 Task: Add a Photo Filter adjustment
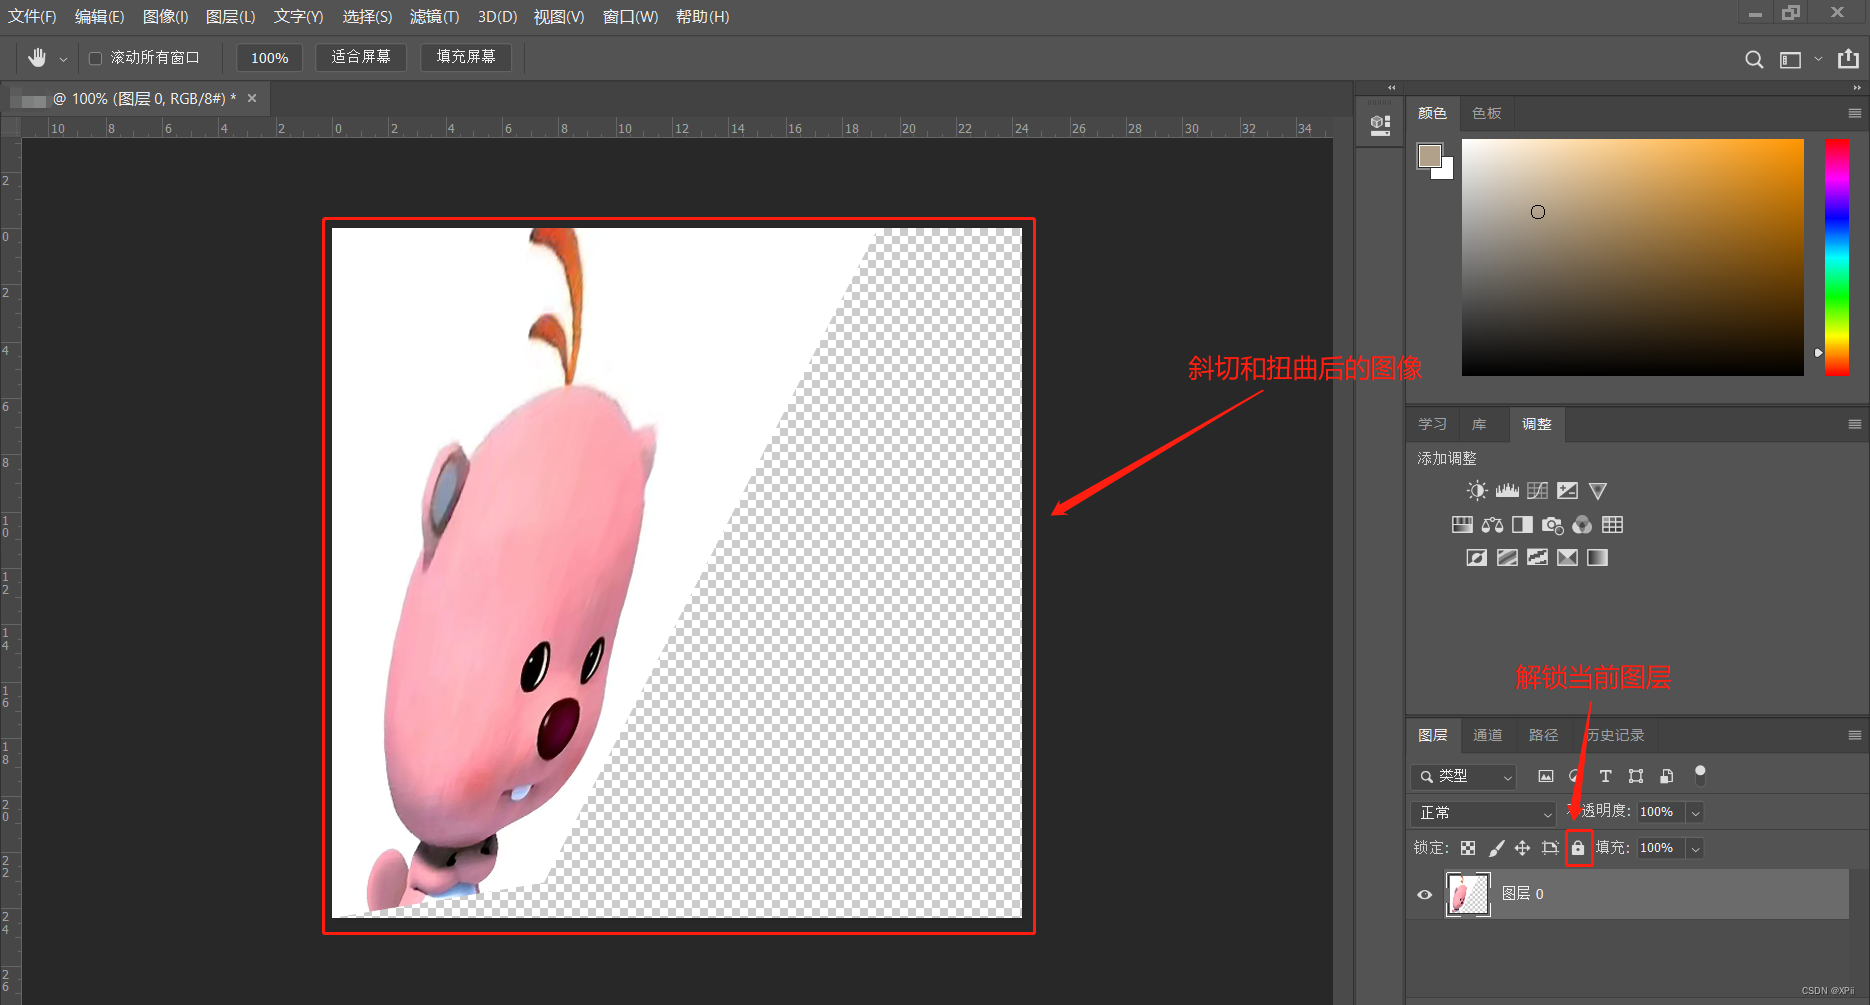(x=1552, y=525)
